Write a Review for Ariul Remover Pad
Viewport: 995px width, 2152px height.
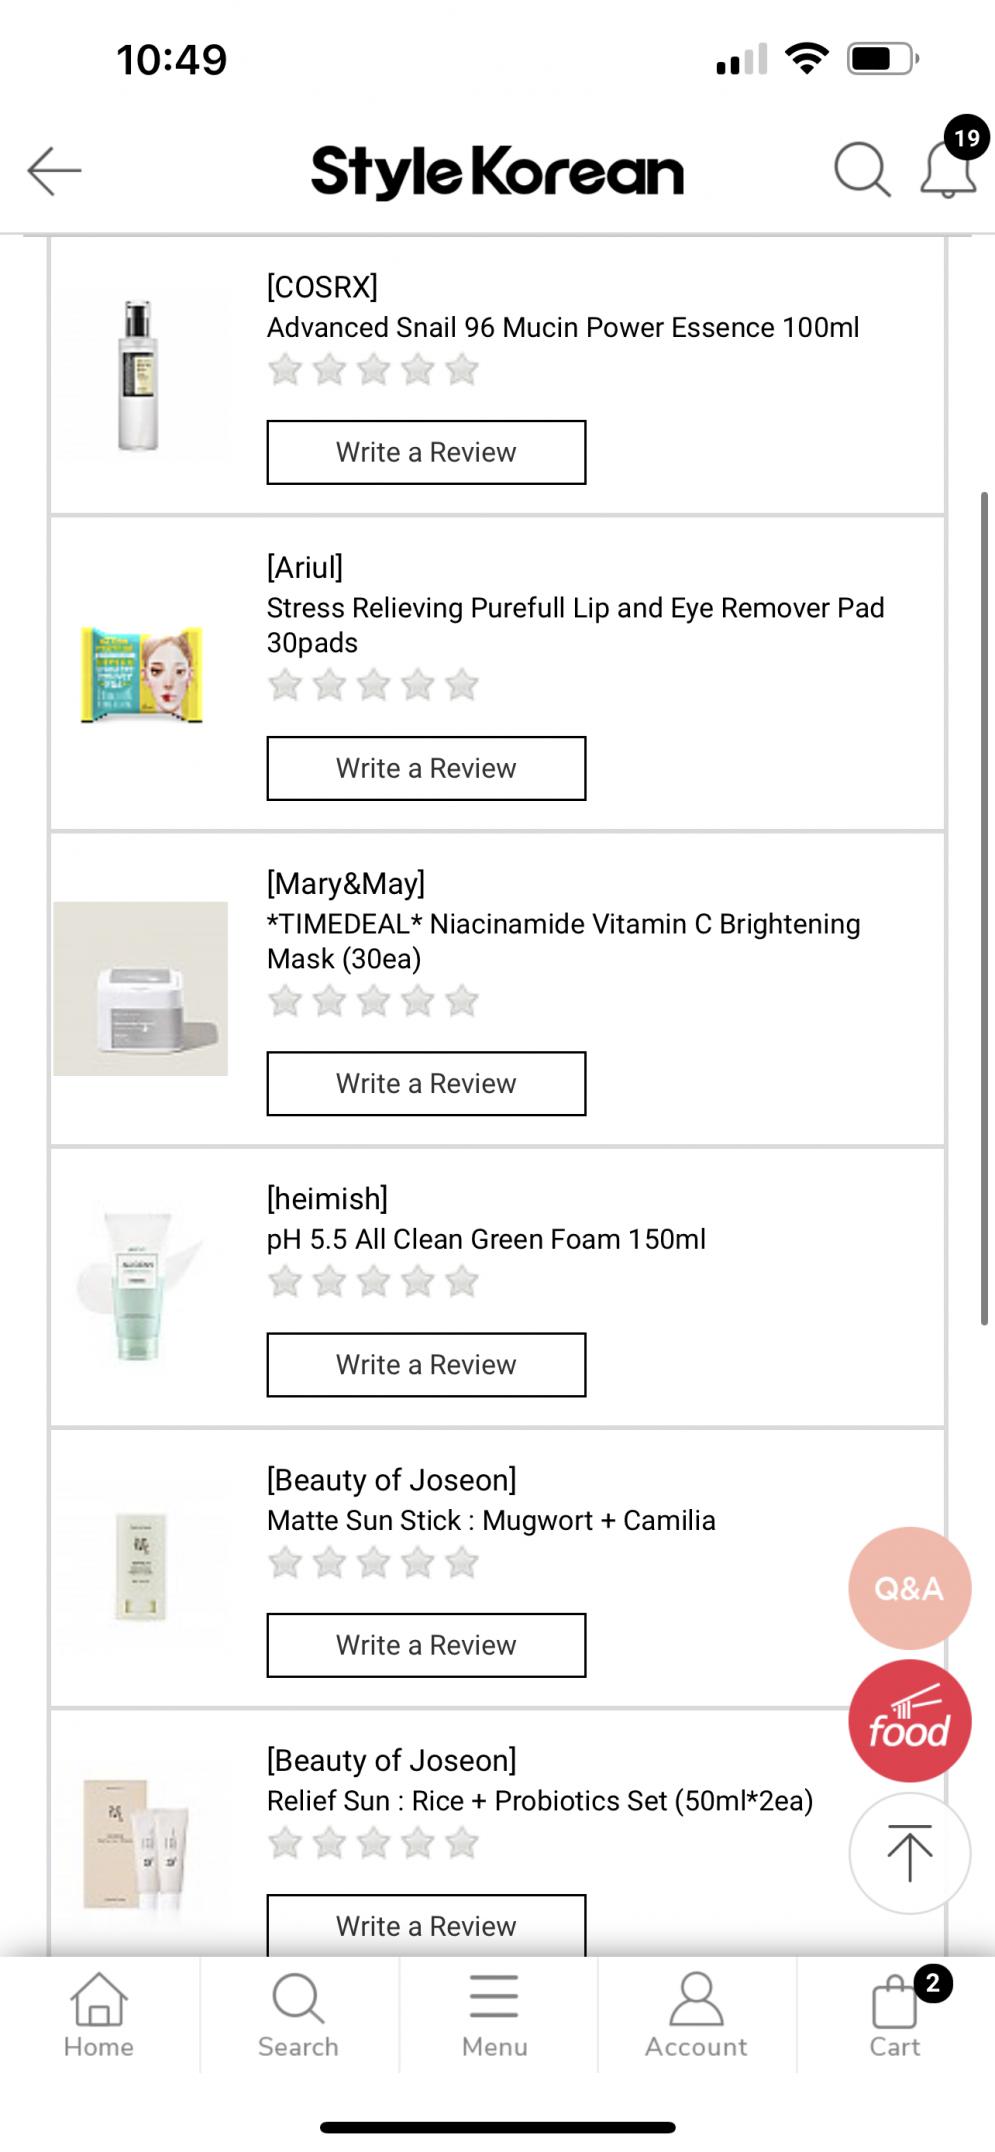tap(426, 768)
